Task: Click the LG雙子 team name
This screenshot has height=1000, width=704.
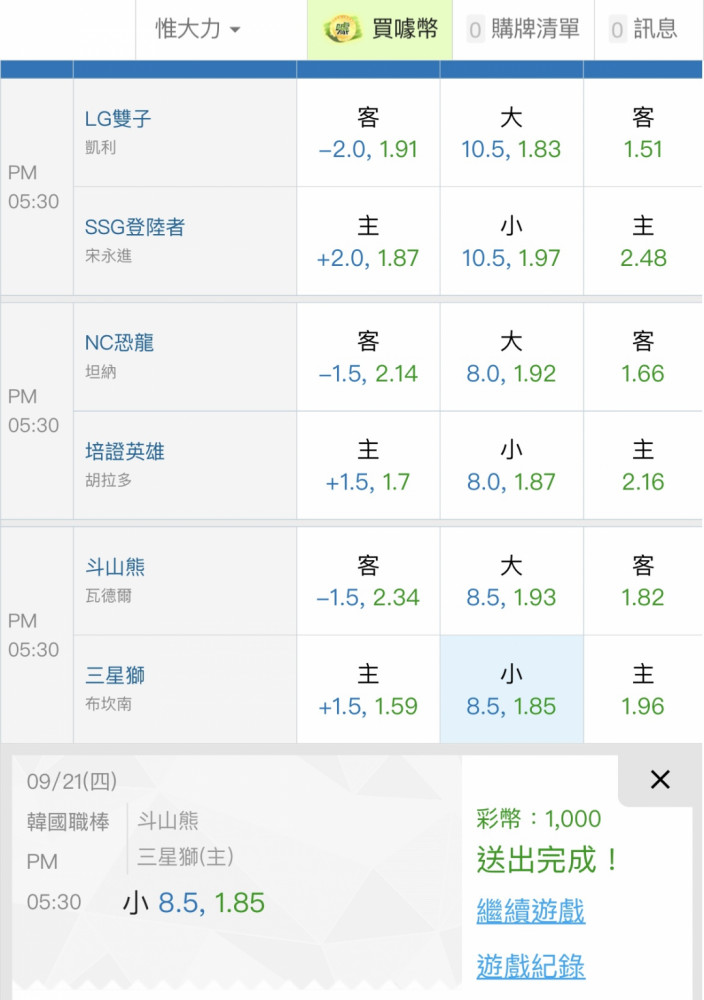Action: pos(118,118)
